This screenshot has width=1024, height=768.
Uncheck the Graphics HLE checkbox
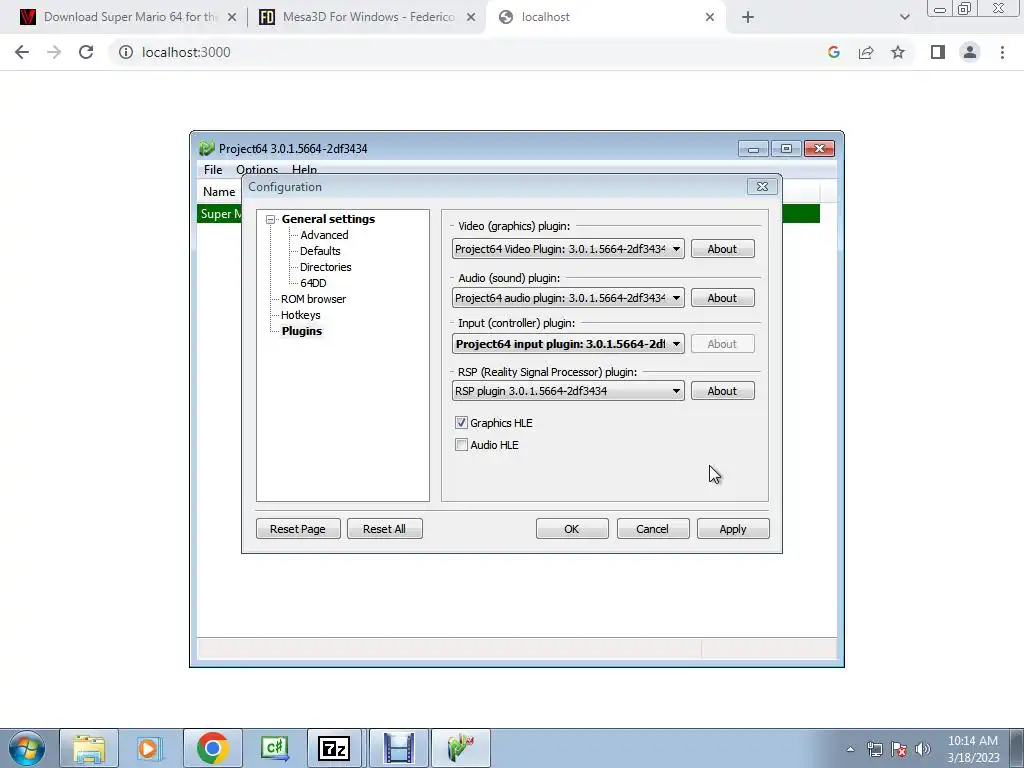pos(461,423)
